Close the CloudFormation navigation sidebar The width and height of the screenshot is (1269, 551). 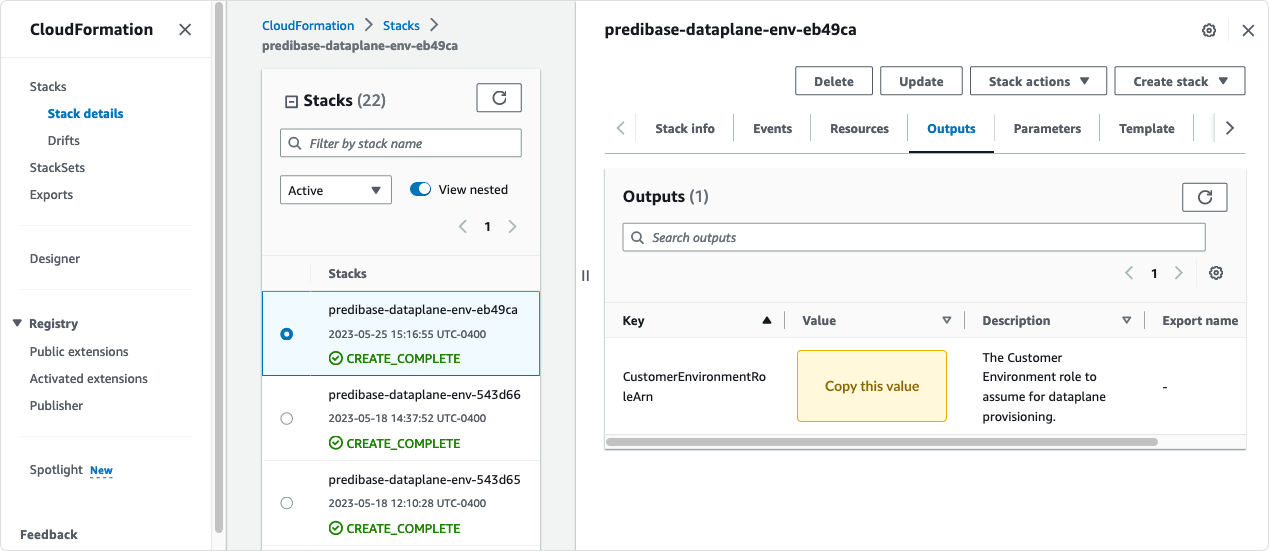tap(185, 30)
